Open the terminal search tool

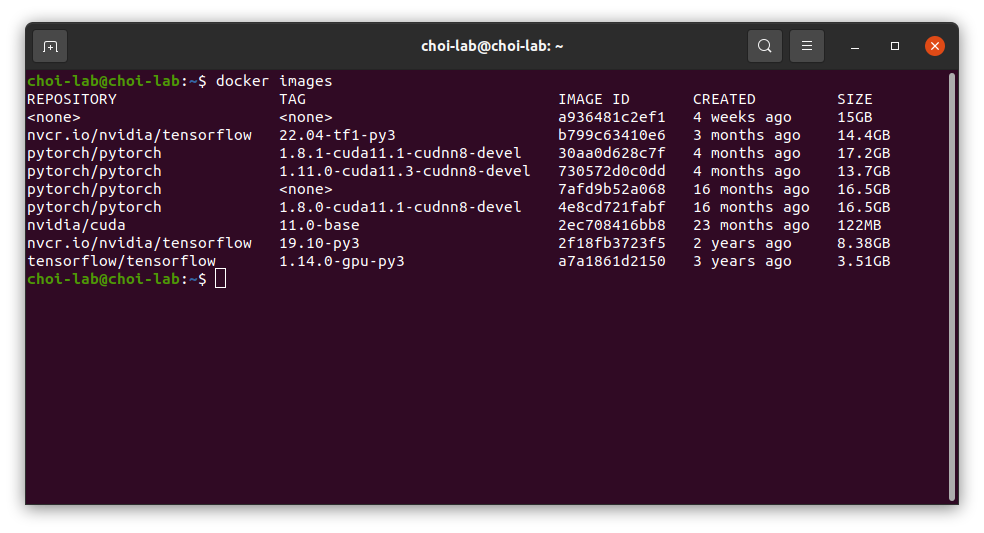coord(764,46)
